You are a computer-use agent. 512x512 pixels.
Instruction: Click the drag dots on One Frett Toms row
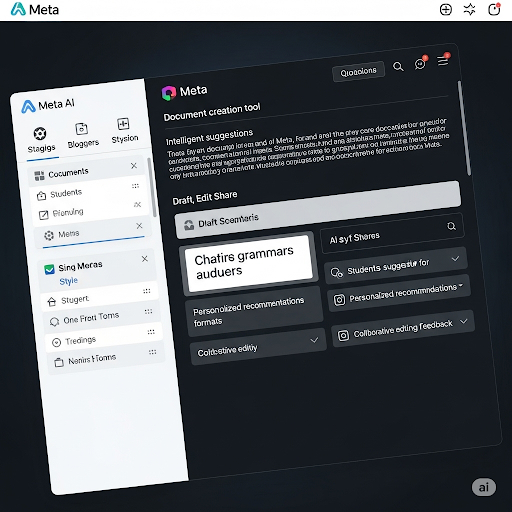point(148,311)
